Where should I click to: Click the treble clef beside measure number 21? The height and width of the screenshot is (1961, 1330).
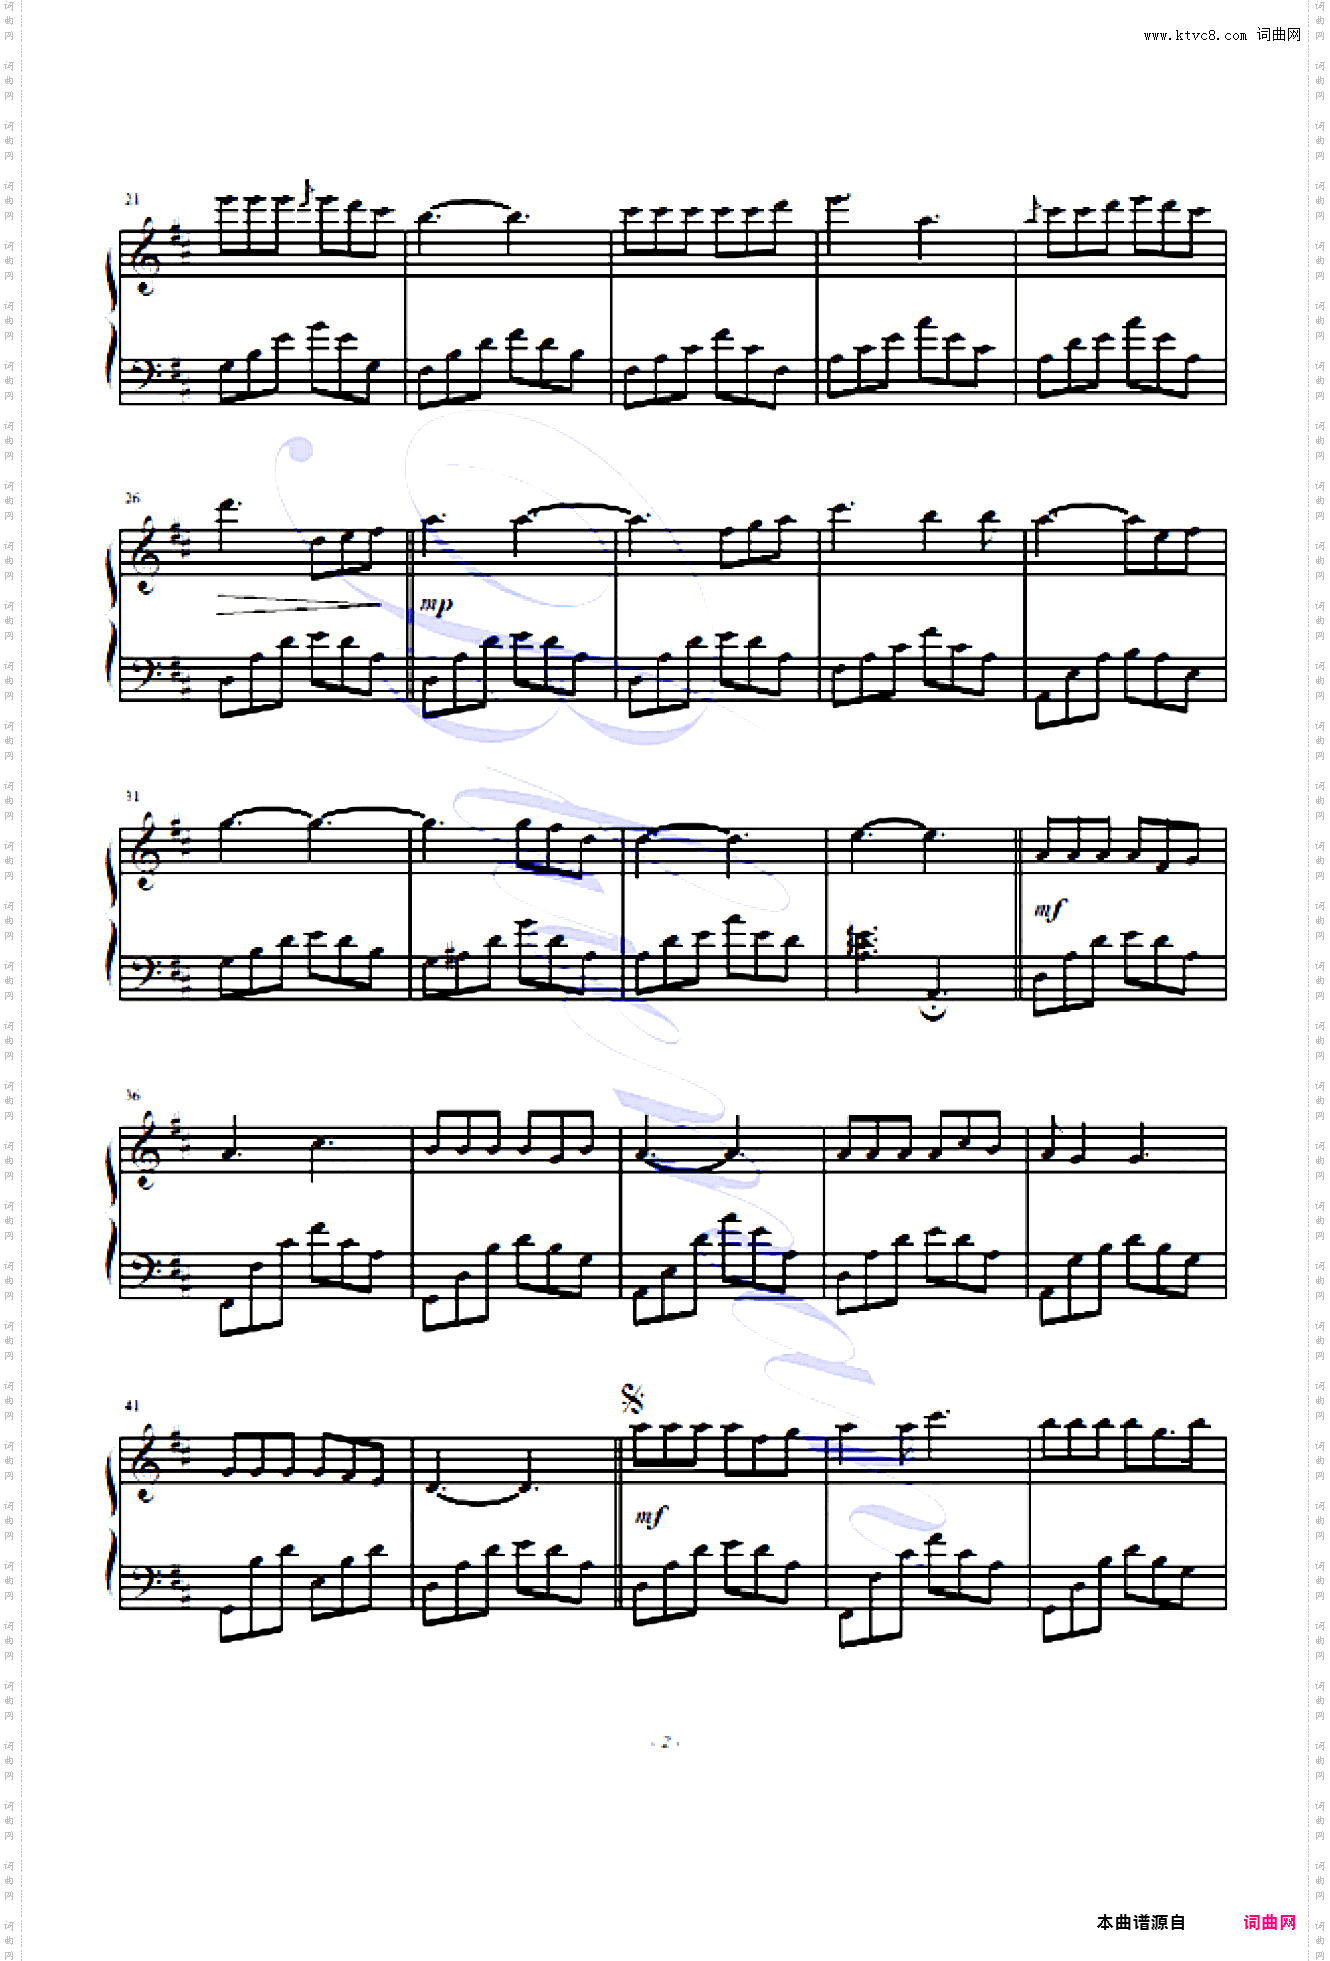coord(147,255)
